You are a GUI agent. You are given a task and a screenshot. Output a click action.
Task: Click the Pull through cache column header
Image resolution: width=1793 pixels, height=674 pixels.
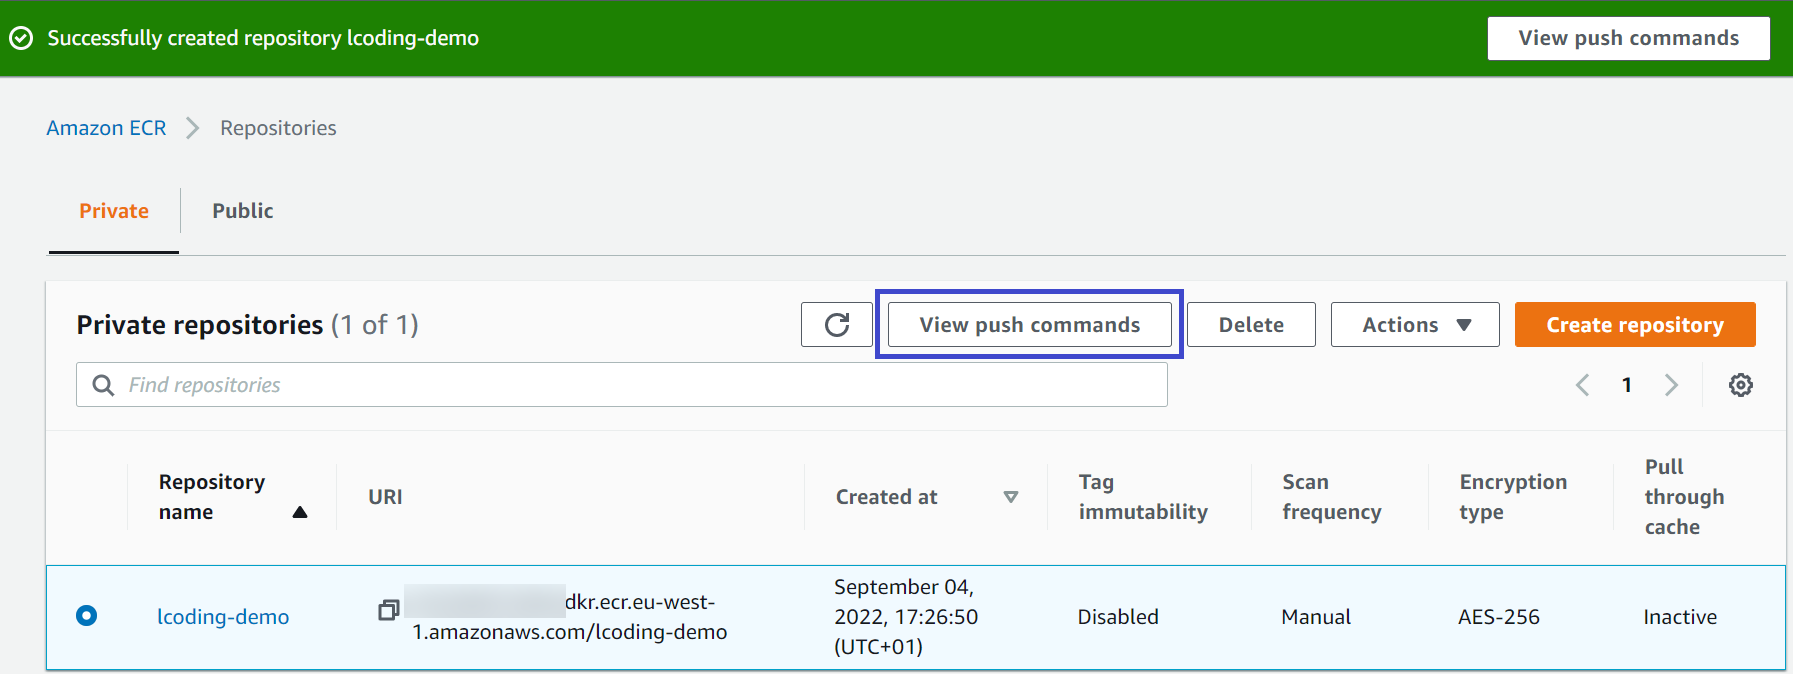[1685, 497]
